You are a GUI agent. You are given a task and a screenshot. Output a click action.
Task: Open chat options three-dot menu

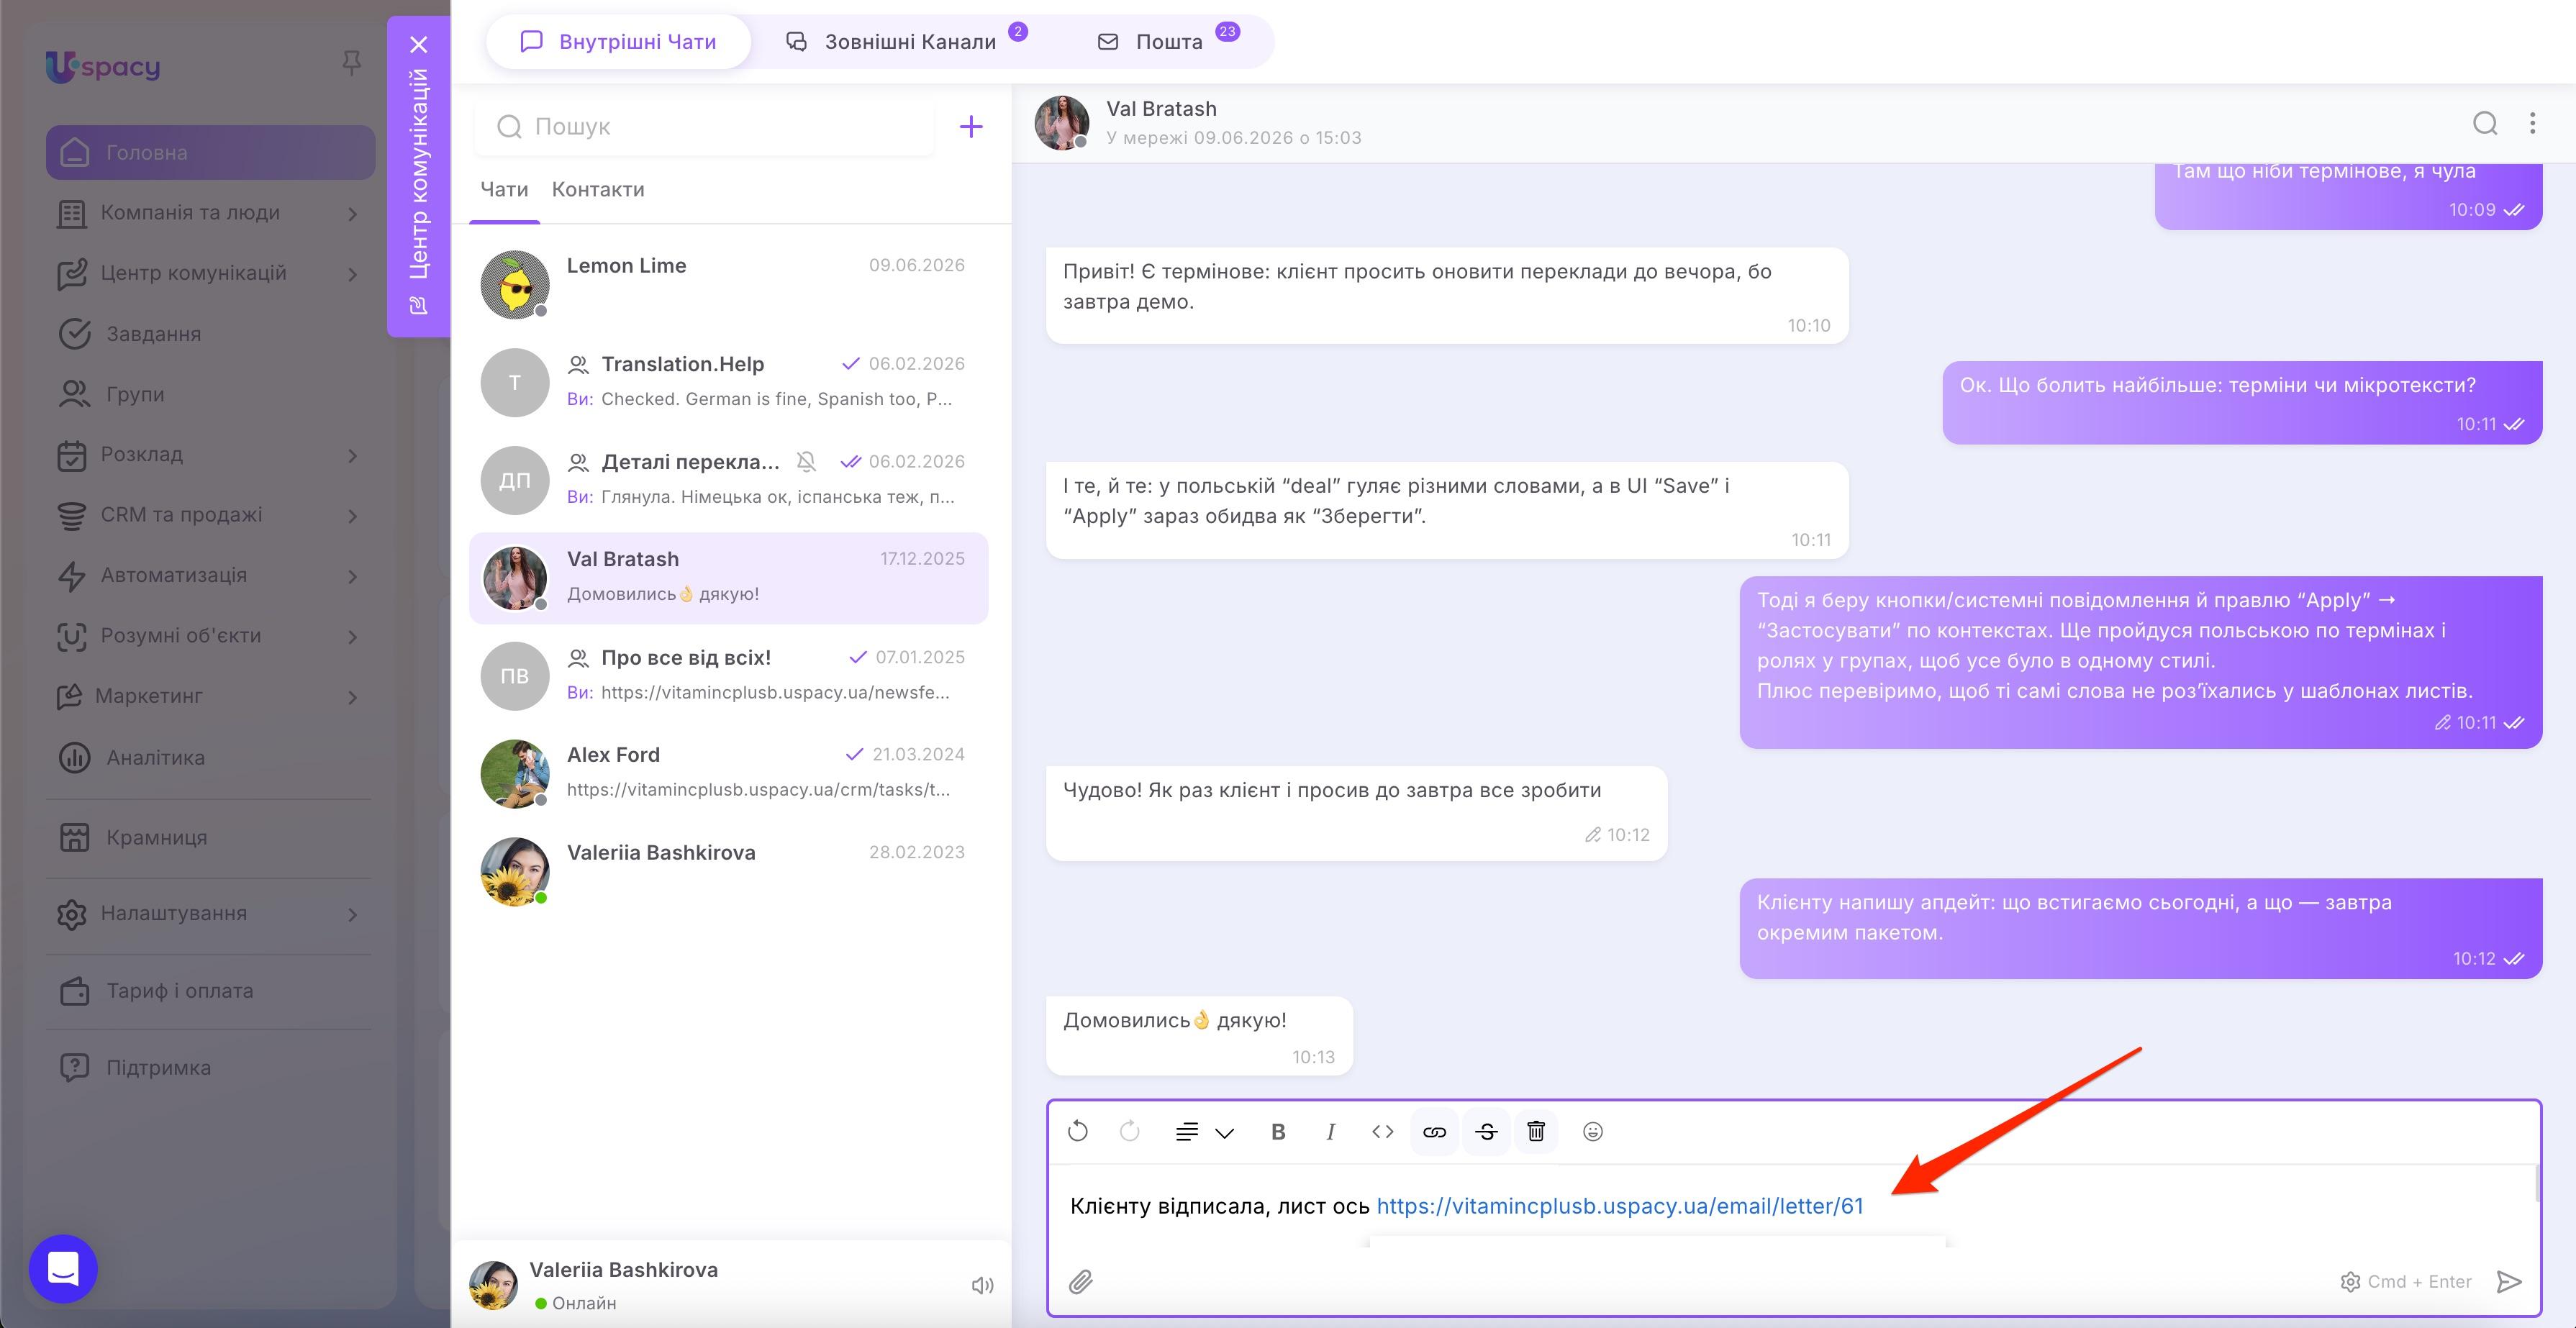coord(2532,123)
